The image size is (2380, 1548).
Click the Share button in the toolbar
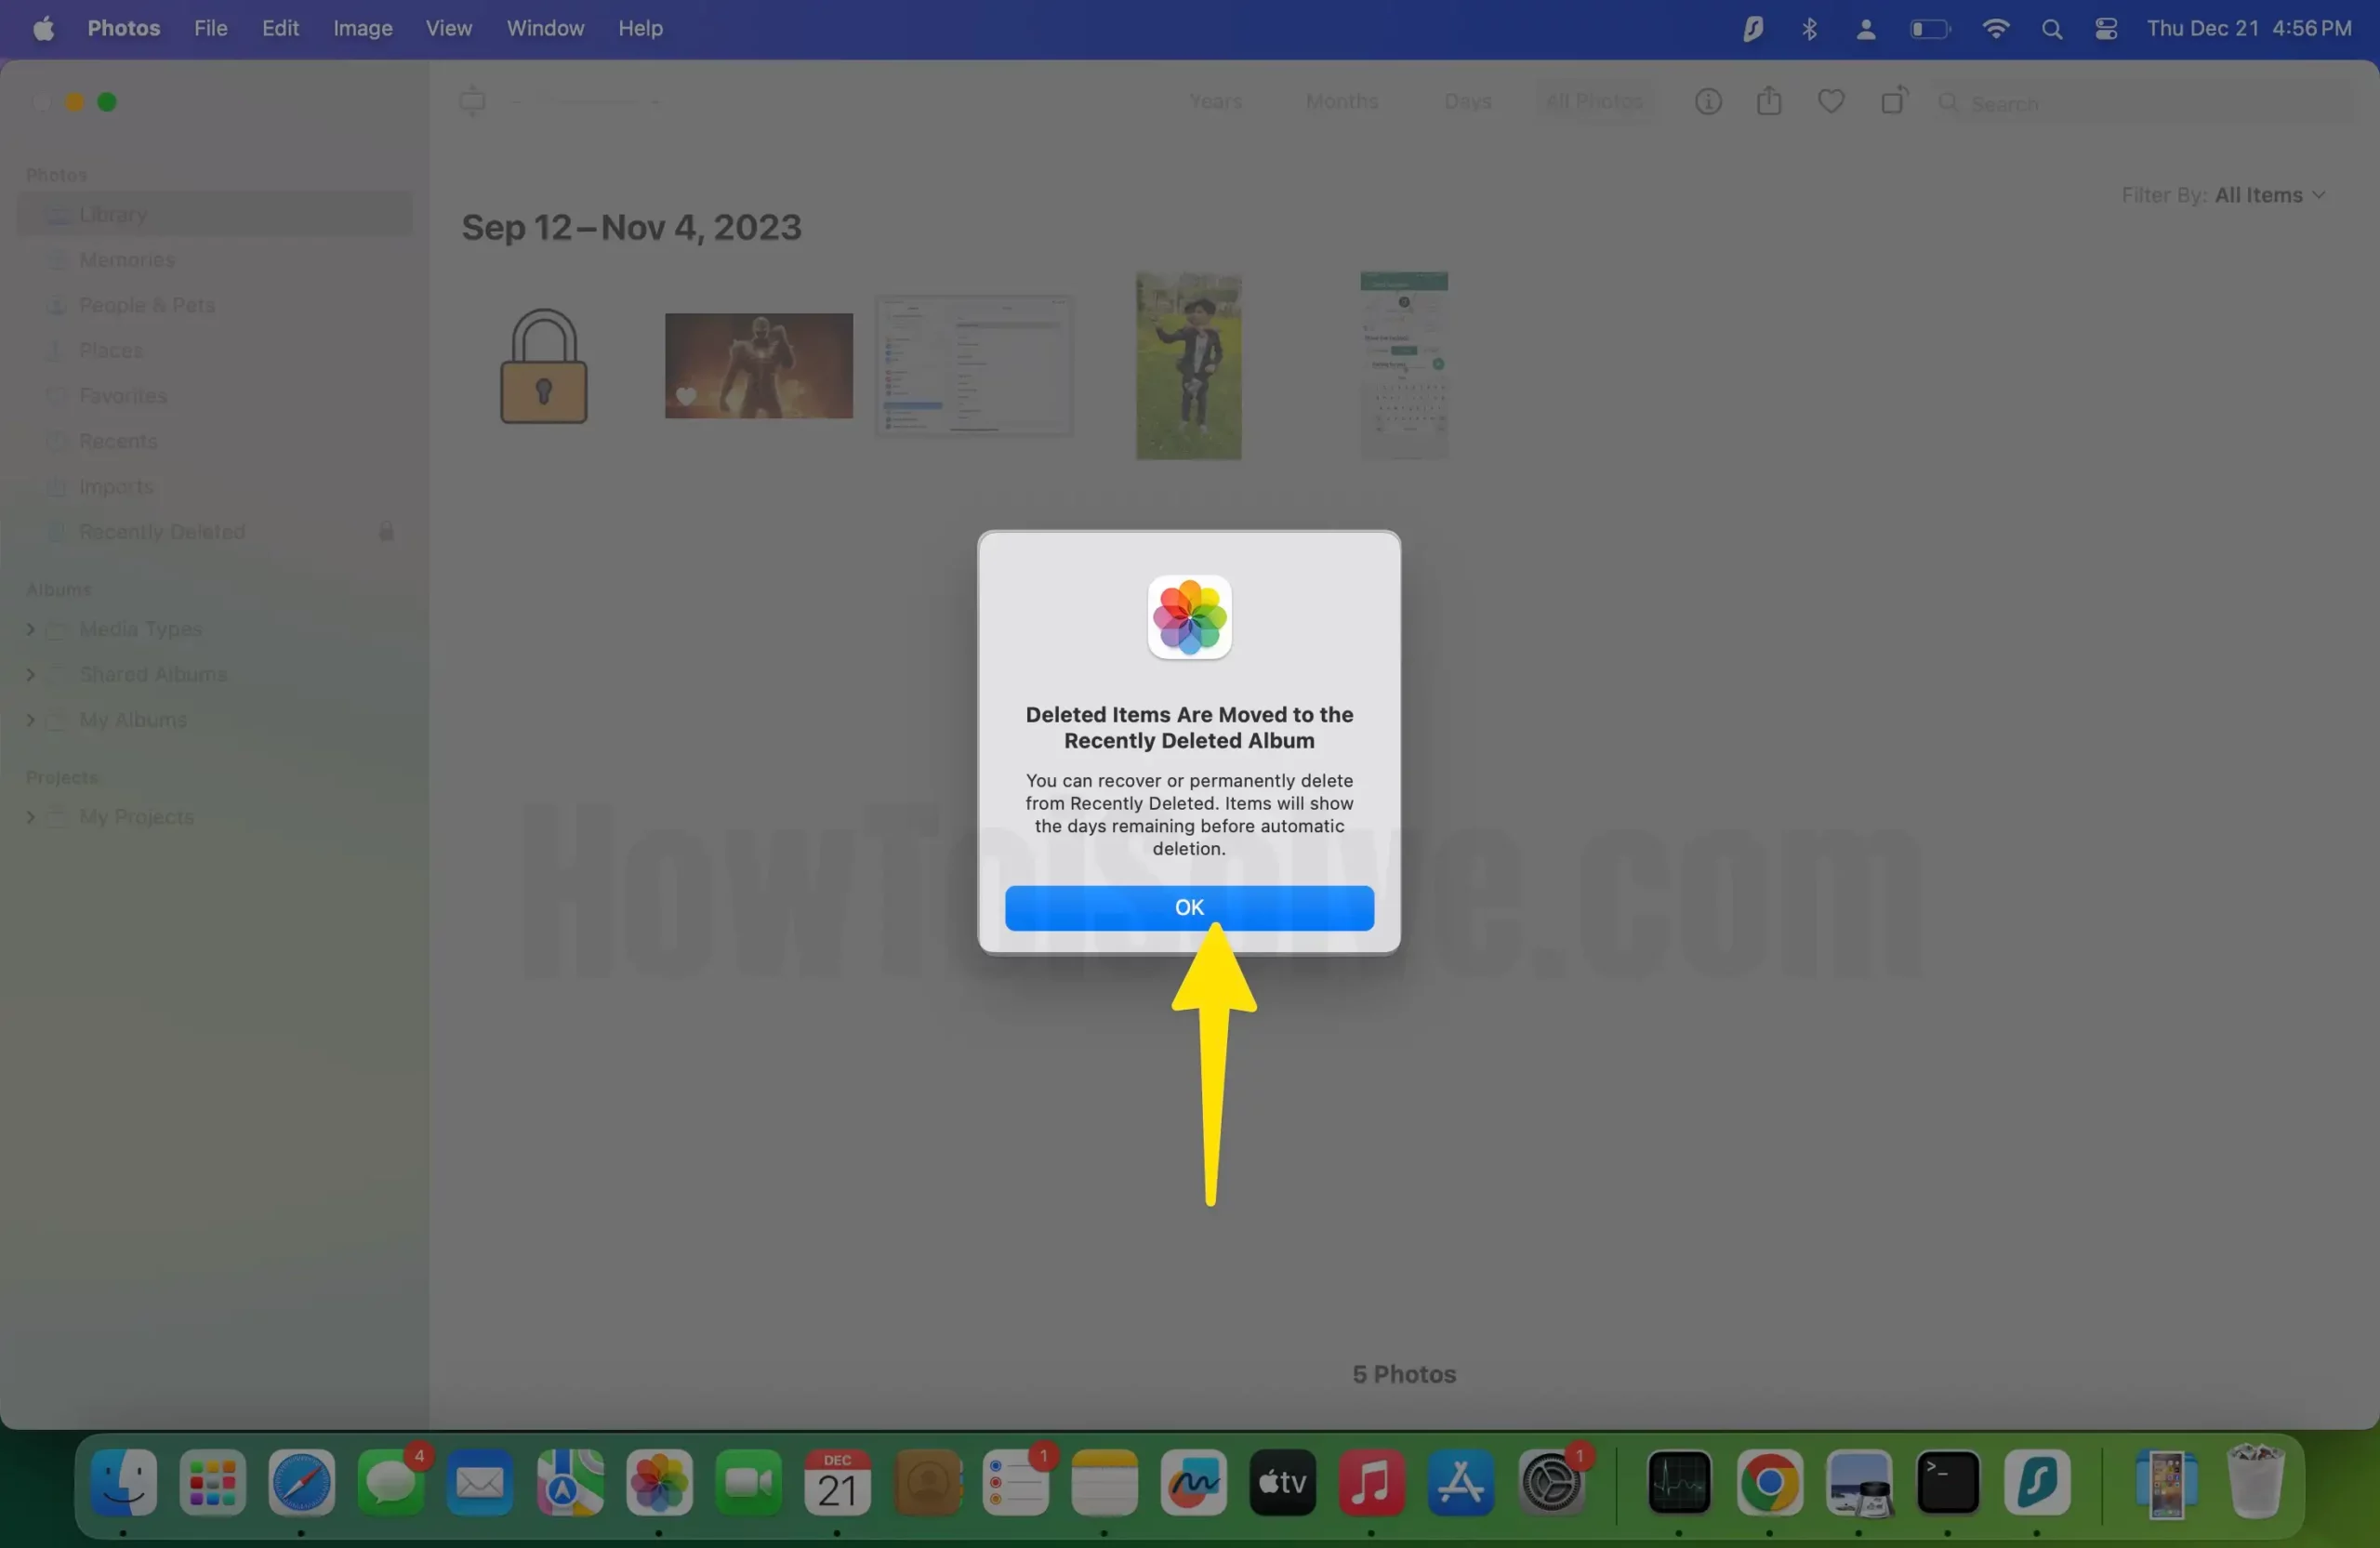[x=1769, y=101]
